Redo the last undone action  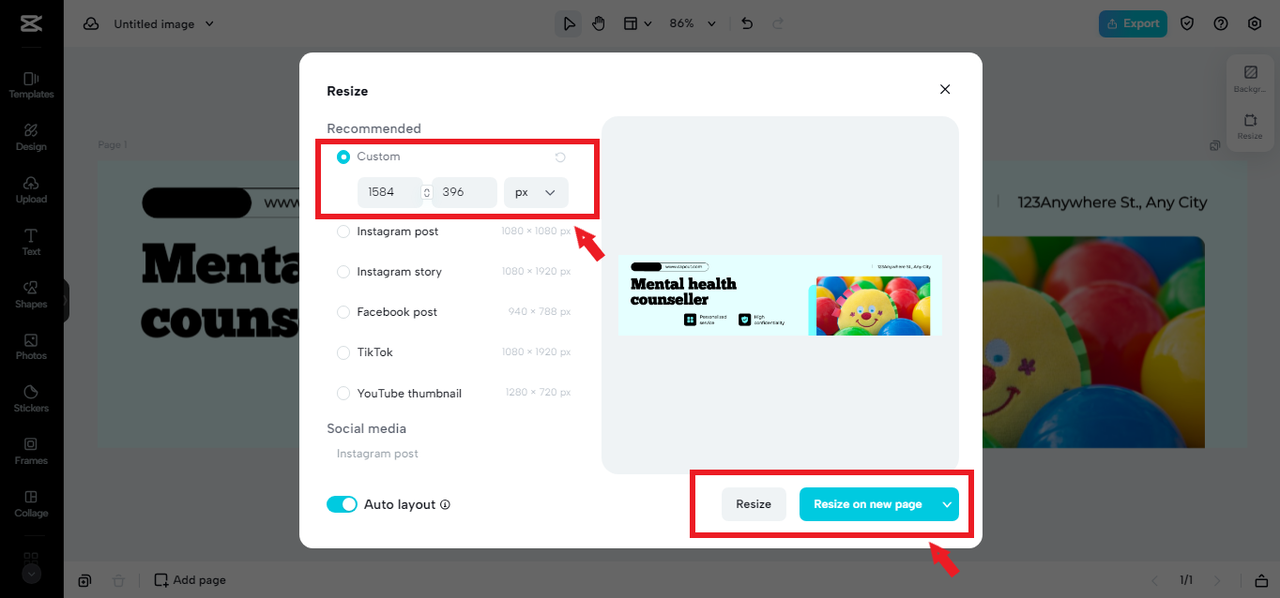[778, 23]
